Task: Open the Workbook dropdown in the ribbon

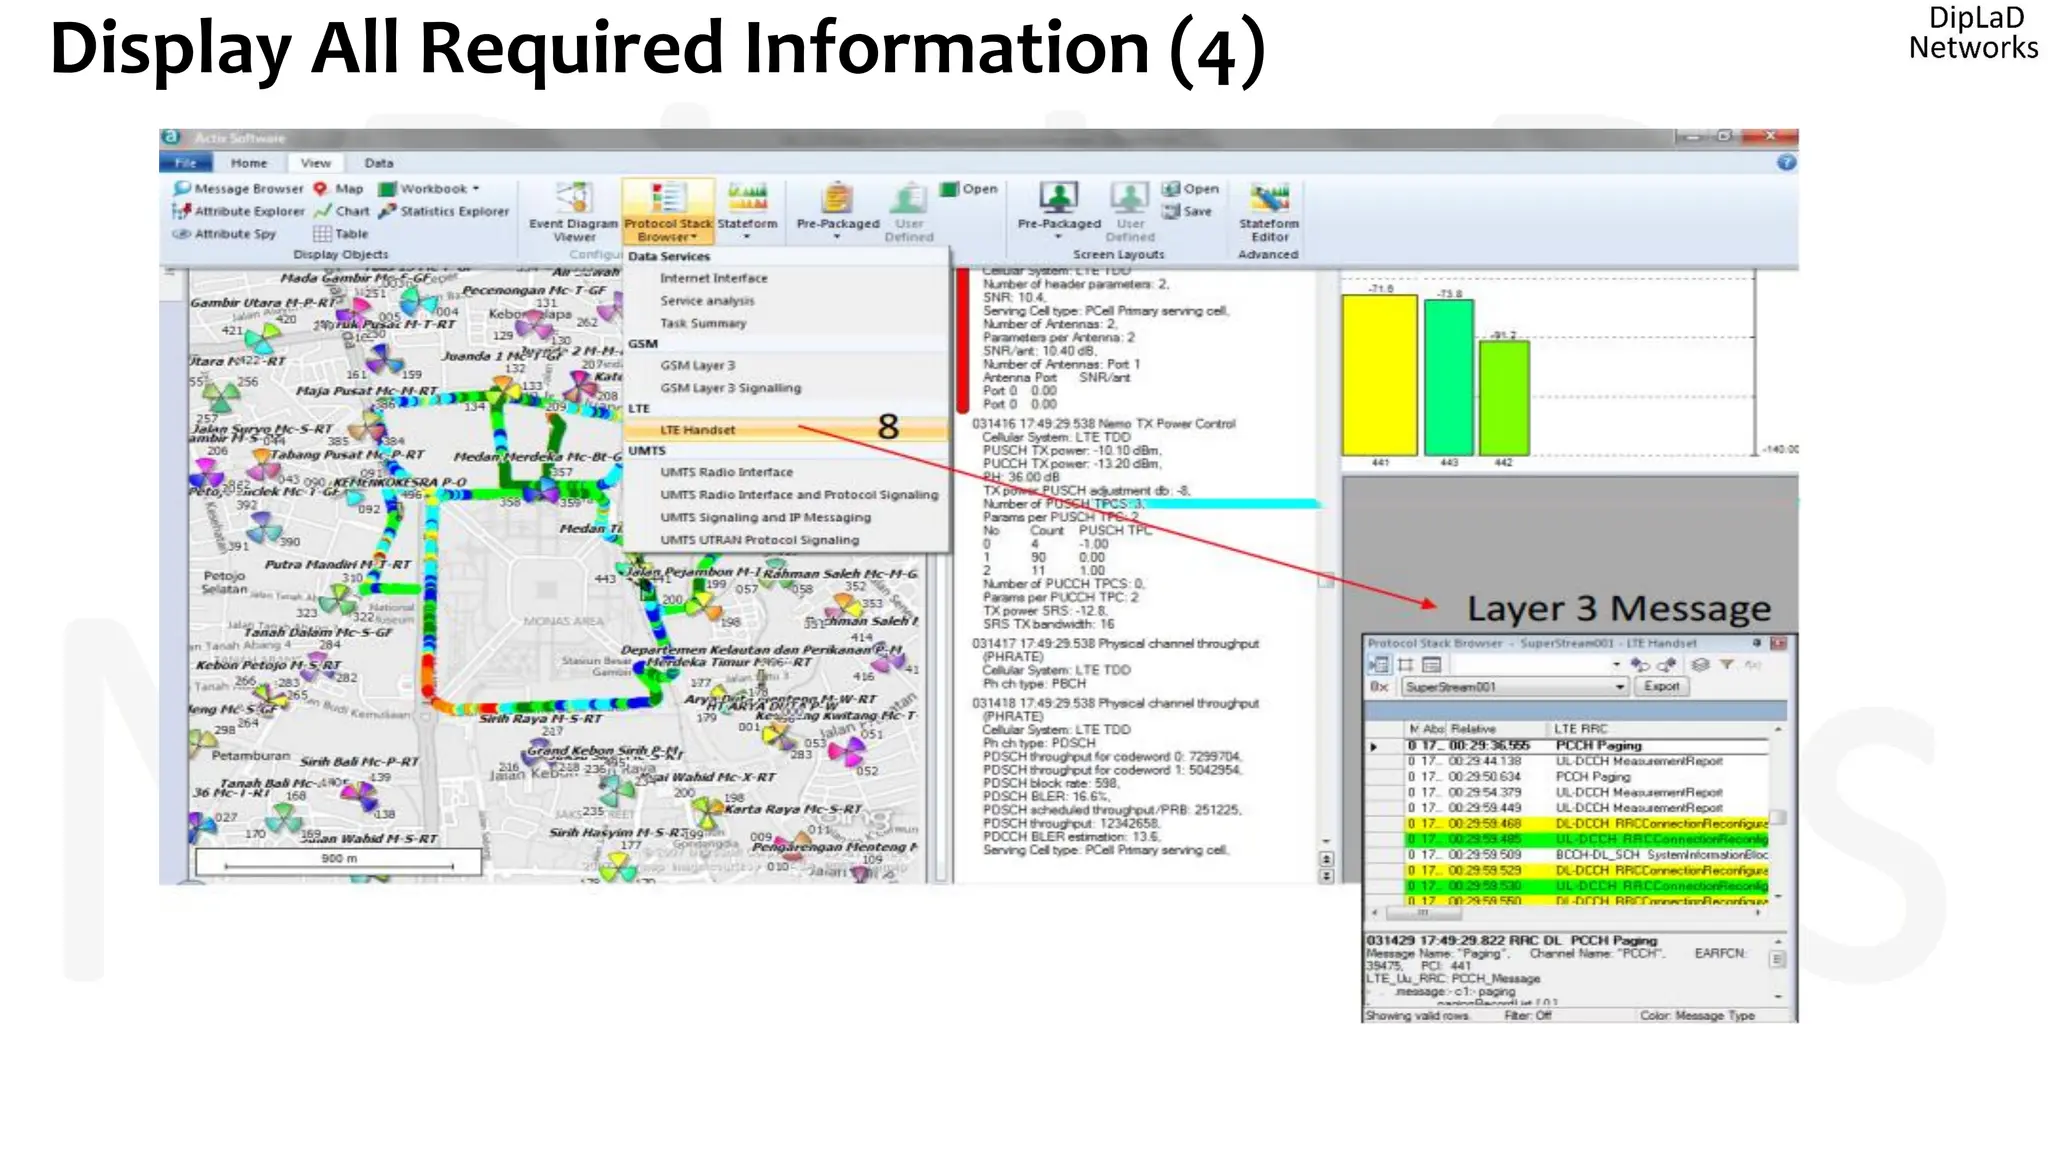Action: (429, 188)
